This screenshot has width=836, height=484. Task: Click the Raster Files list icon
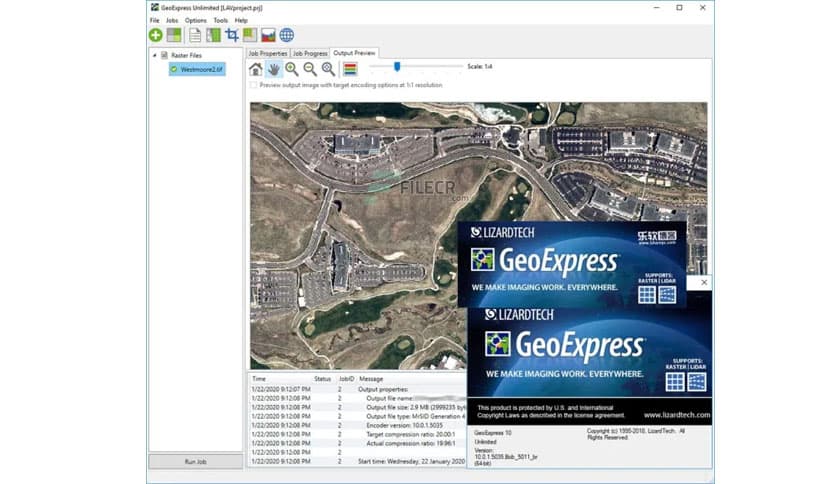coord(164,55)
